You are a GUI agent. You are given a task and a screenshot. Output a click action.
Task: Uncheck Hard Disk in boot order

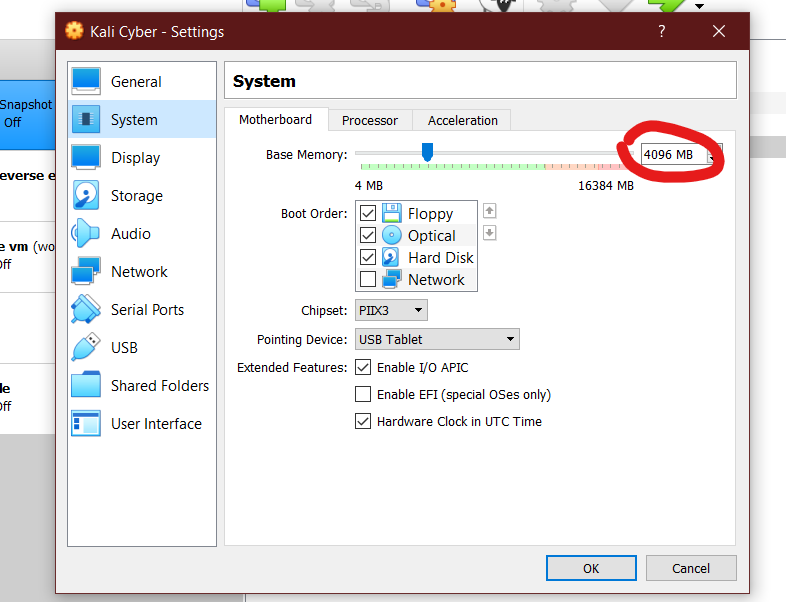tap(368, 257)
